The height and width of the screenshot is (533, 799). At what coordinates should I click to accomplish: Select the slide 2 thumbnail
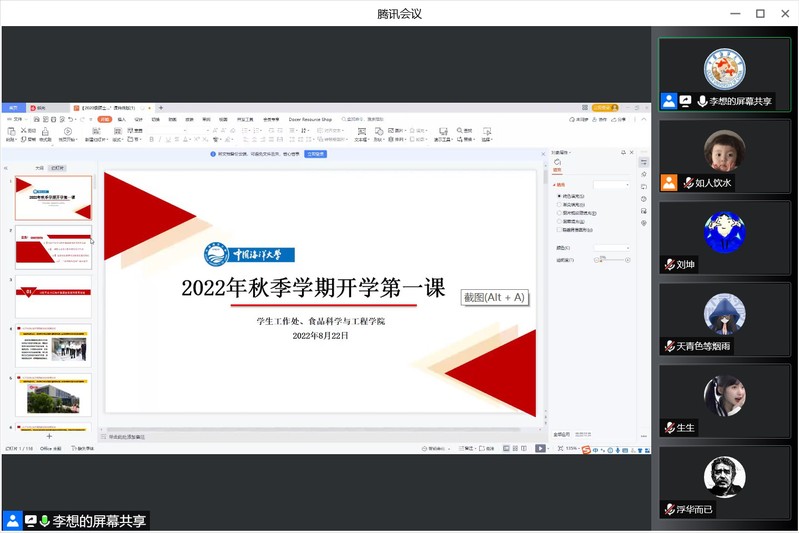tap(54, 248)
